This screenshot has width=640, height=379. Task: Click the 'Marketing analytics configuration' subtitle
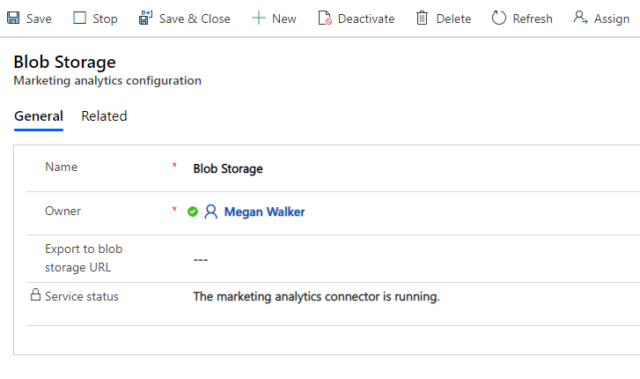pyautogui.click(x=107, y=81)
